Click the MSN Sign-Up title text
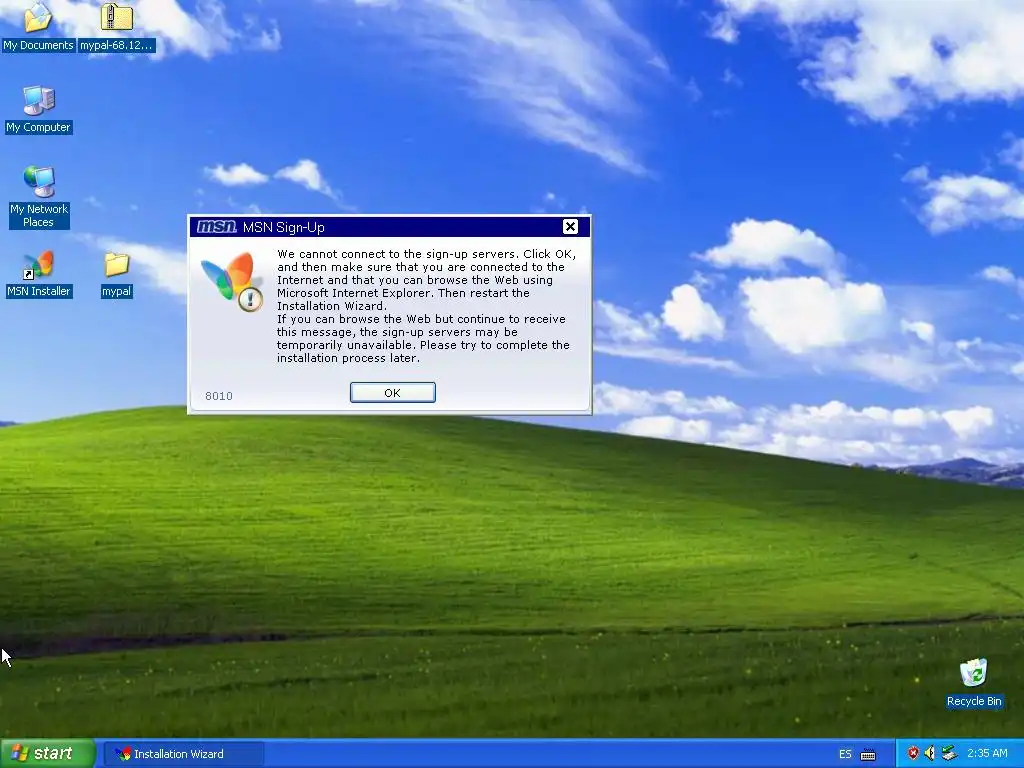The height and width of the screenshot is (768, 1024). pos(283,227)
